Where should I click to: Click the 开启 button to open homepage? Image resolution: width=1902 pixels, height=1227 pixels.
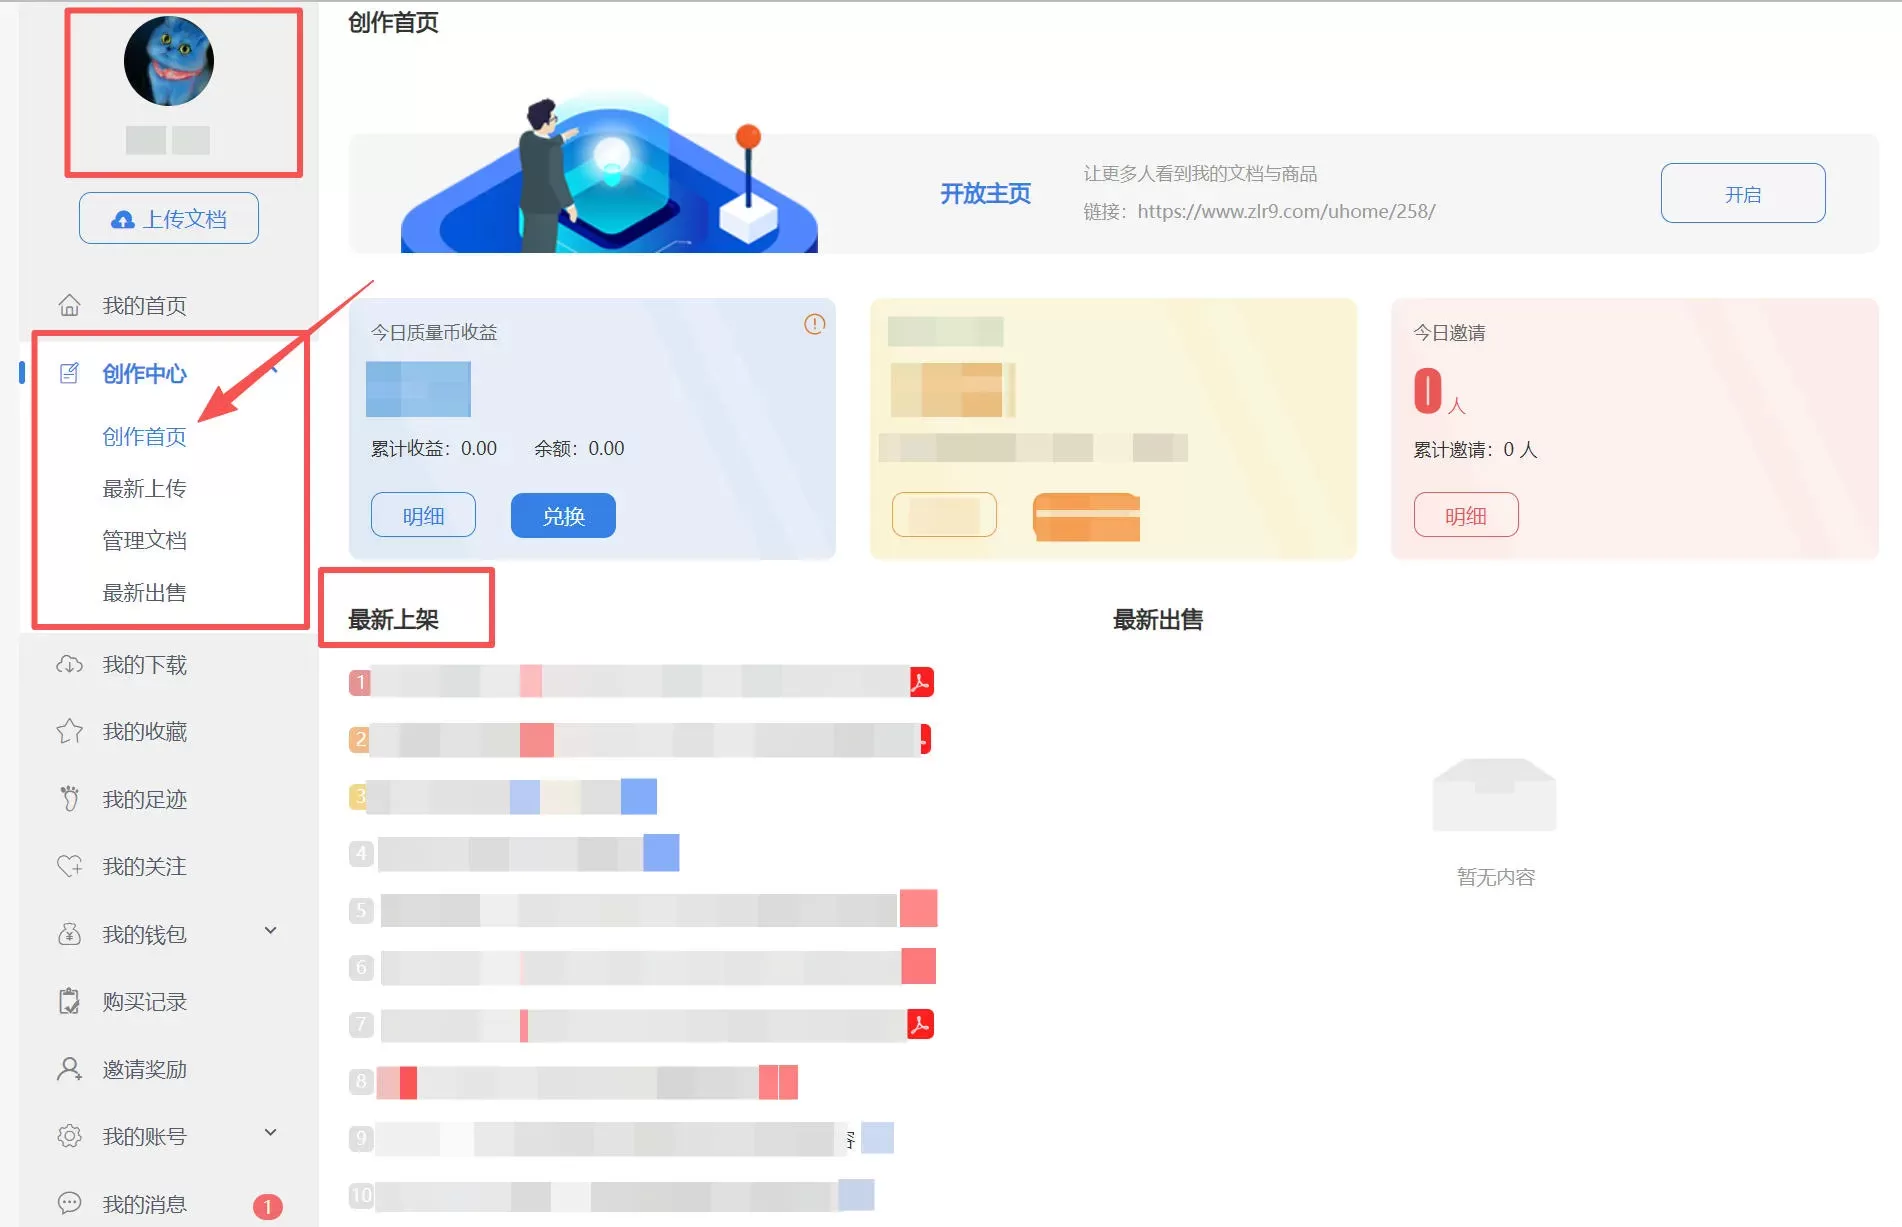point(1742,193)
